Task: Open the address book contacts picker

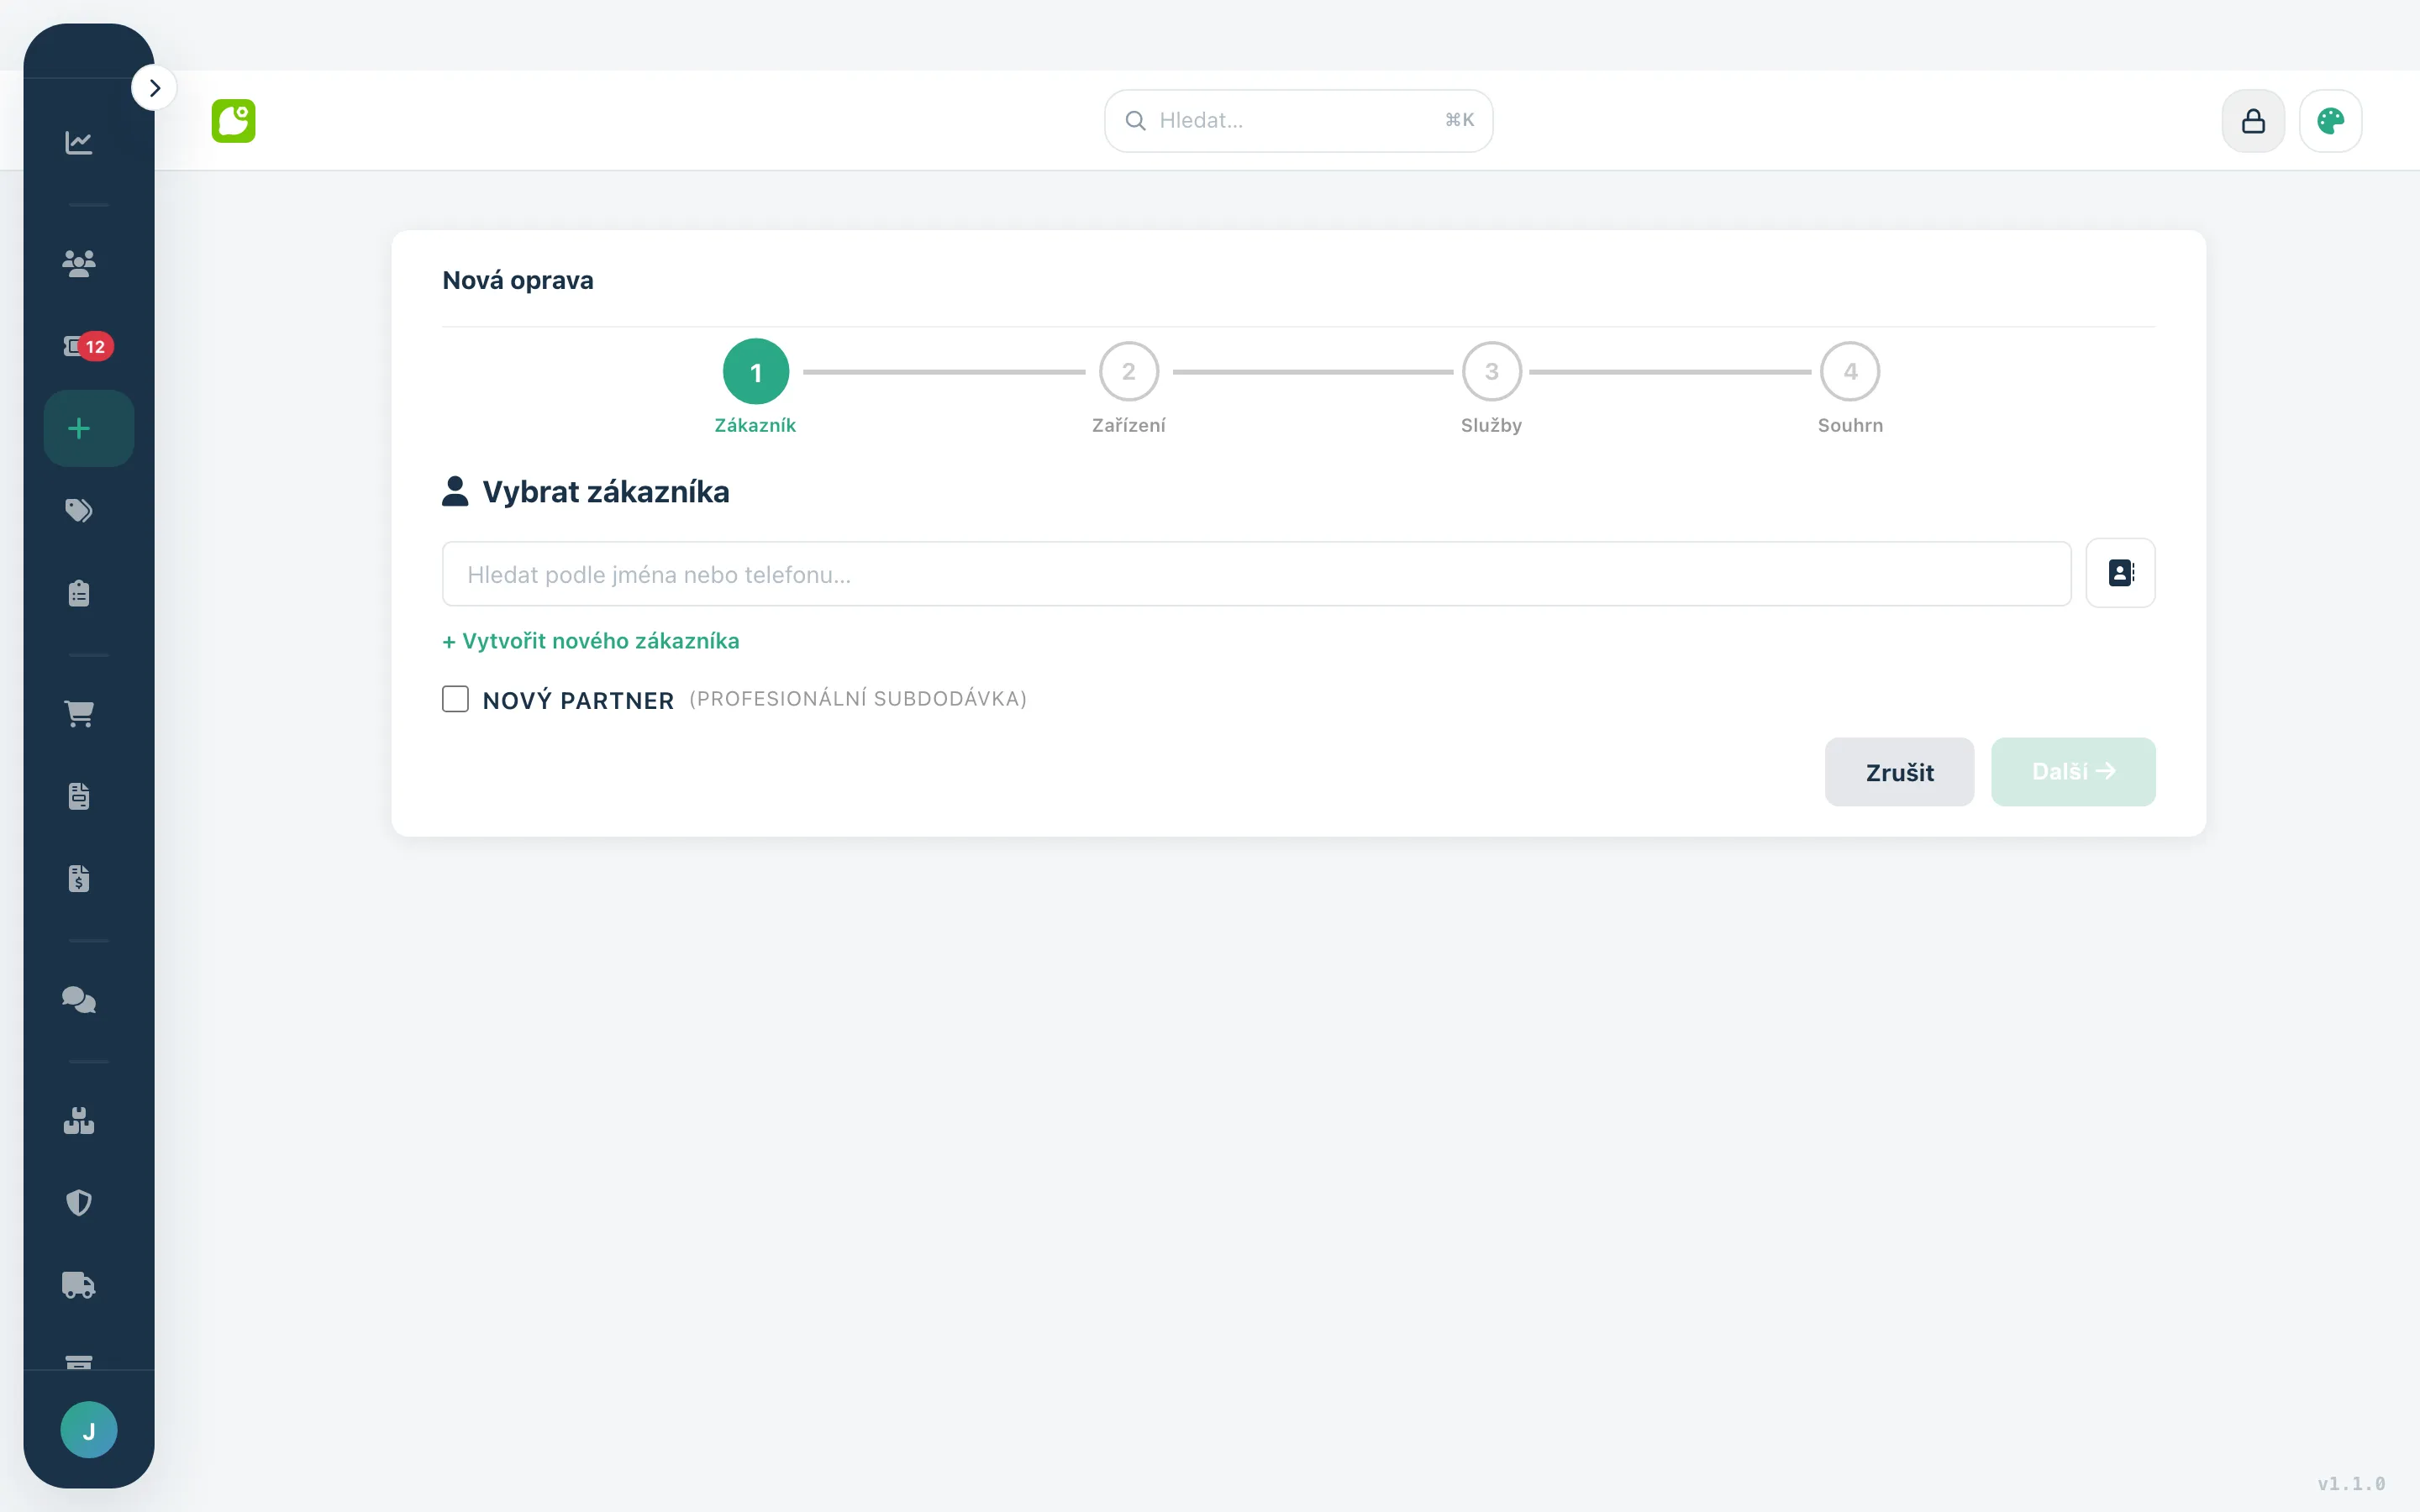Action: [2120, 573]
